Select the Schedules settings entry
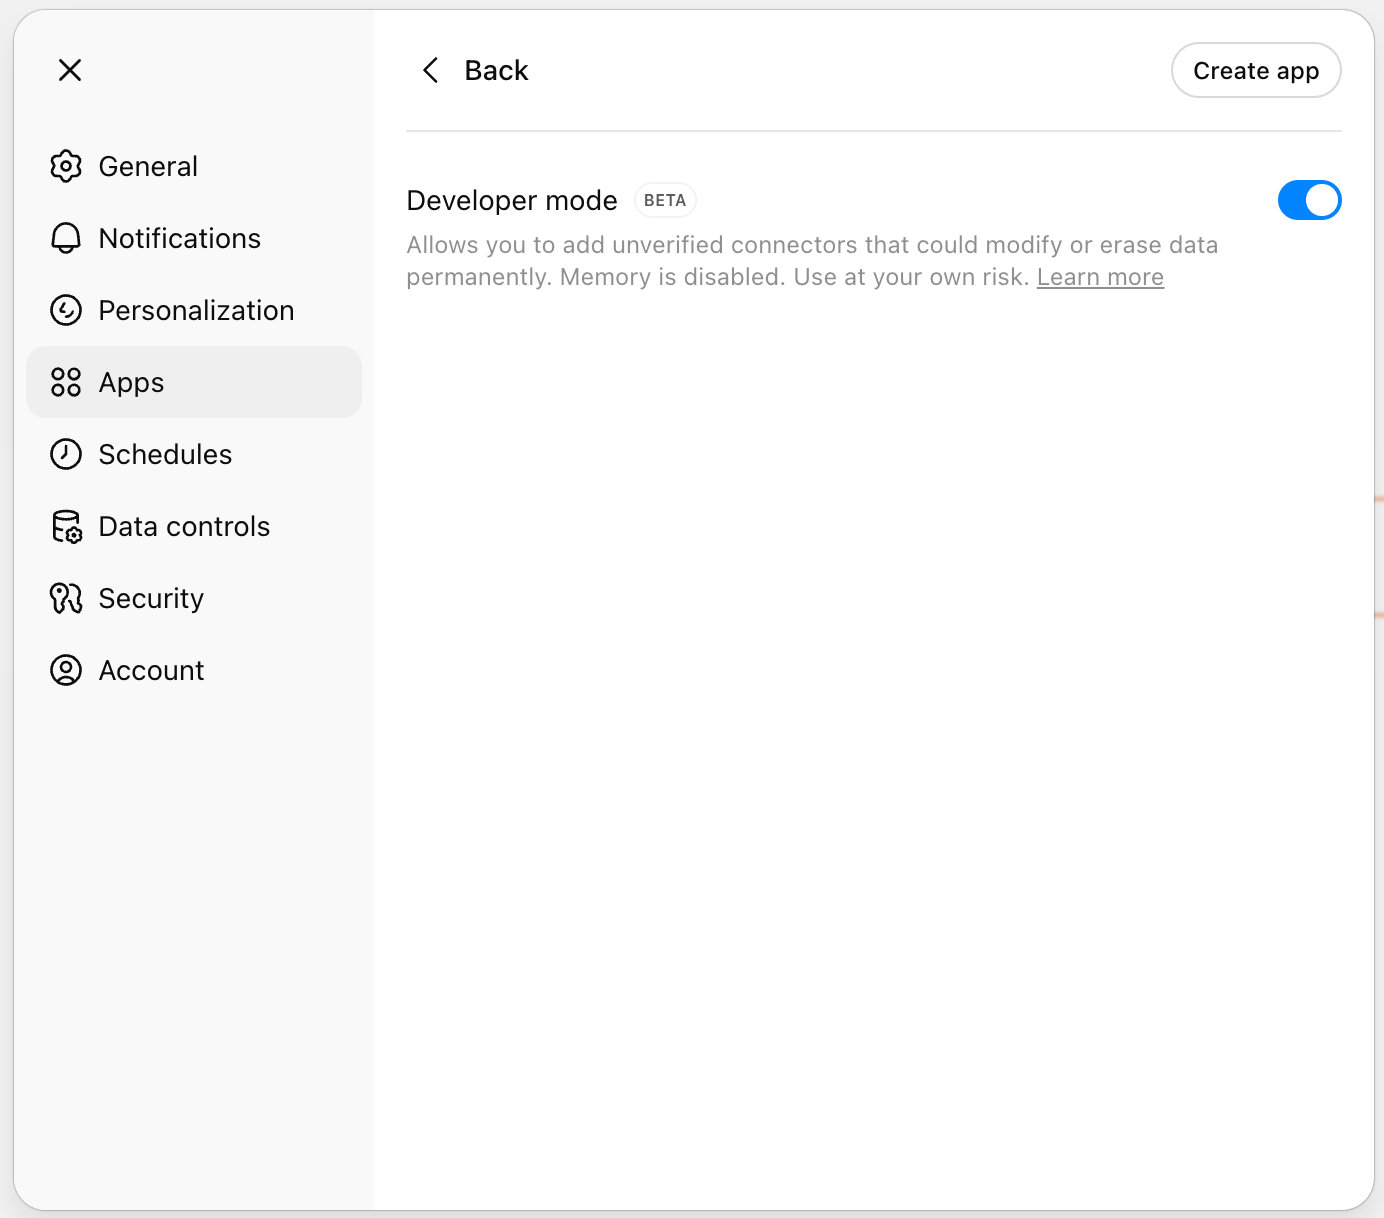Image resolution: width=1384 pixels, height=1218 pixels. [165, 454]
